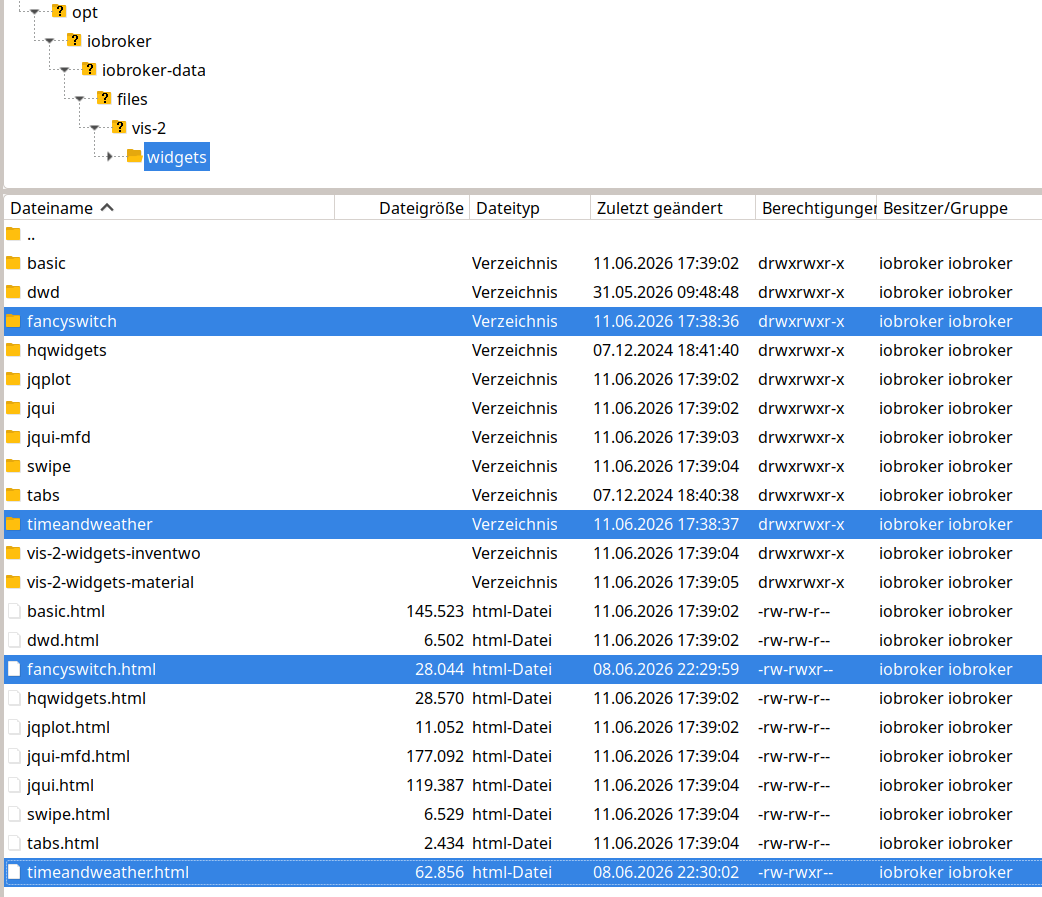Collapse the opt tree node
The image size is (1042, 897).
click(35, 12)
